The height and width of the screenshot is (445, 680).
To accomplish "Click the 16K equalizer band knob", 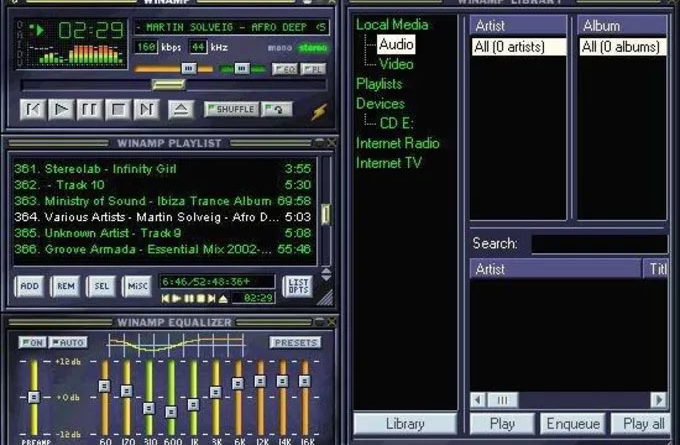I will [x=305, y=381].
